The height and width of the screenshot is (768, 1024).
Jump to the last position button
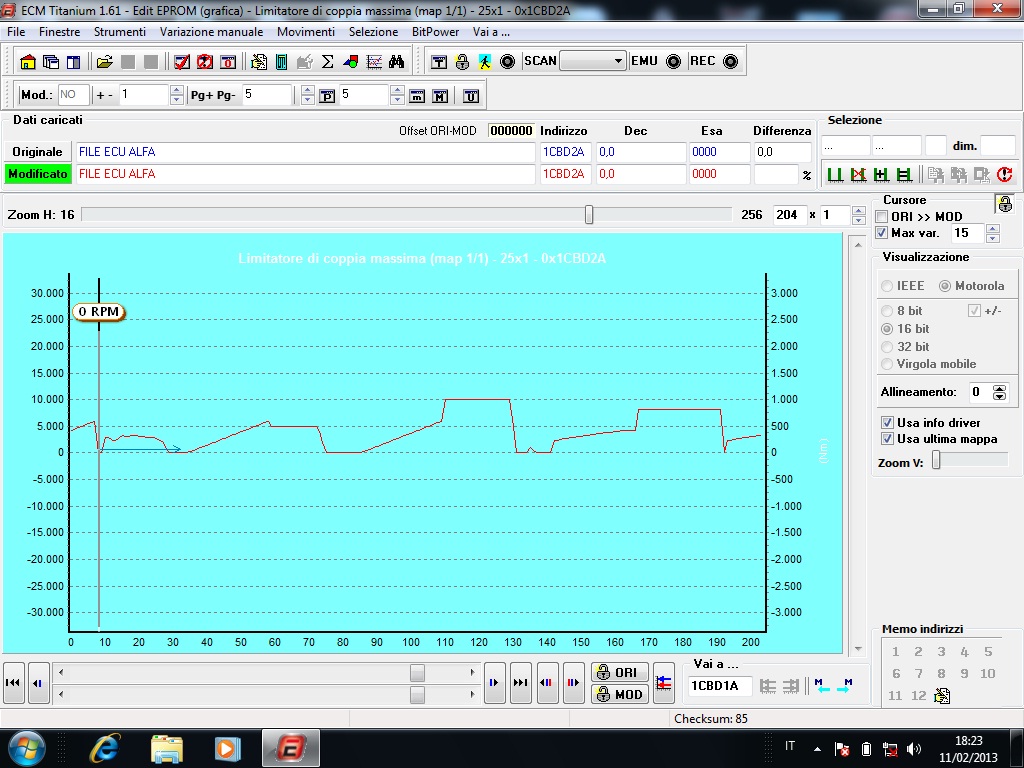(x=520, y=683)
